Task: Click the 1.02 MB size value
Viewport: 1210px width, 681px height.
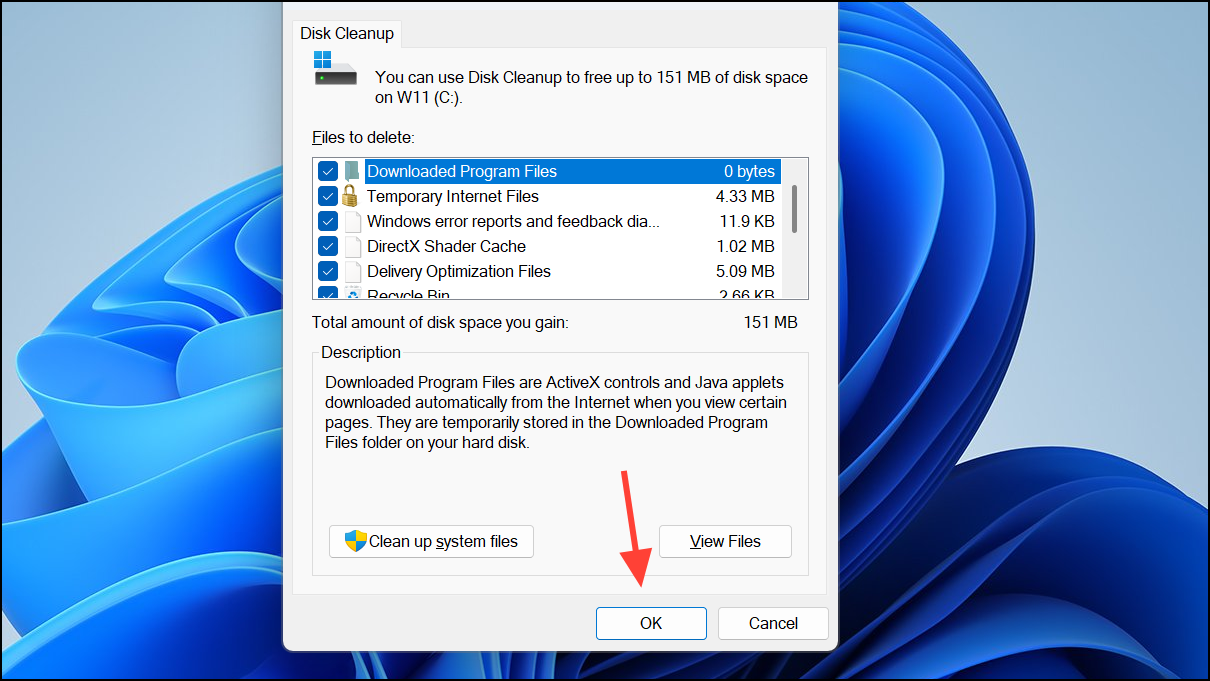Action: point(745,246)
